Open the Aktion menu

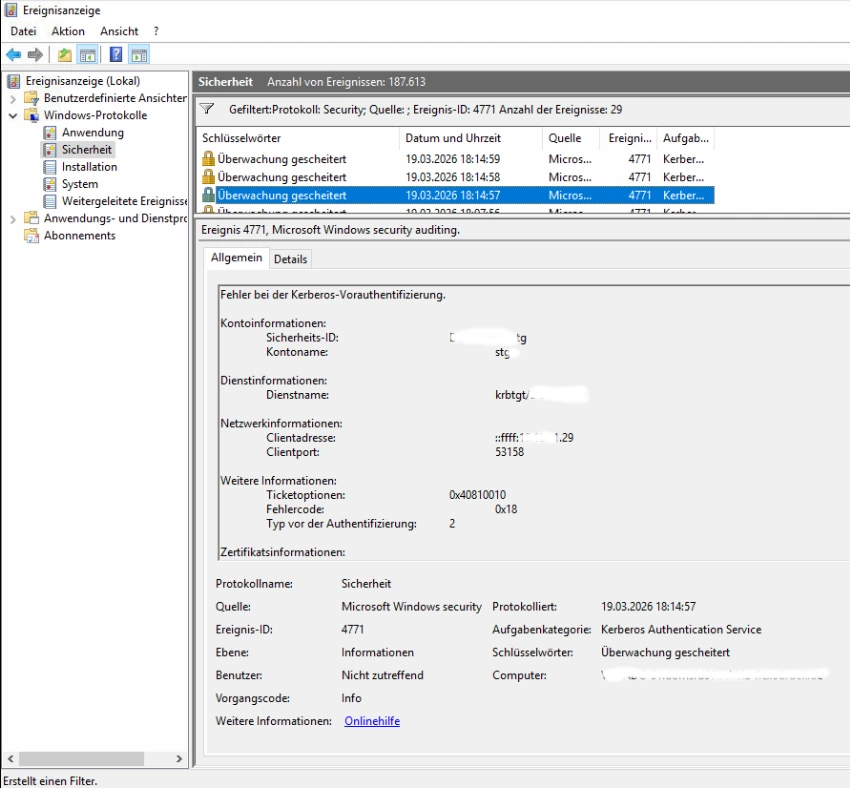68,31
